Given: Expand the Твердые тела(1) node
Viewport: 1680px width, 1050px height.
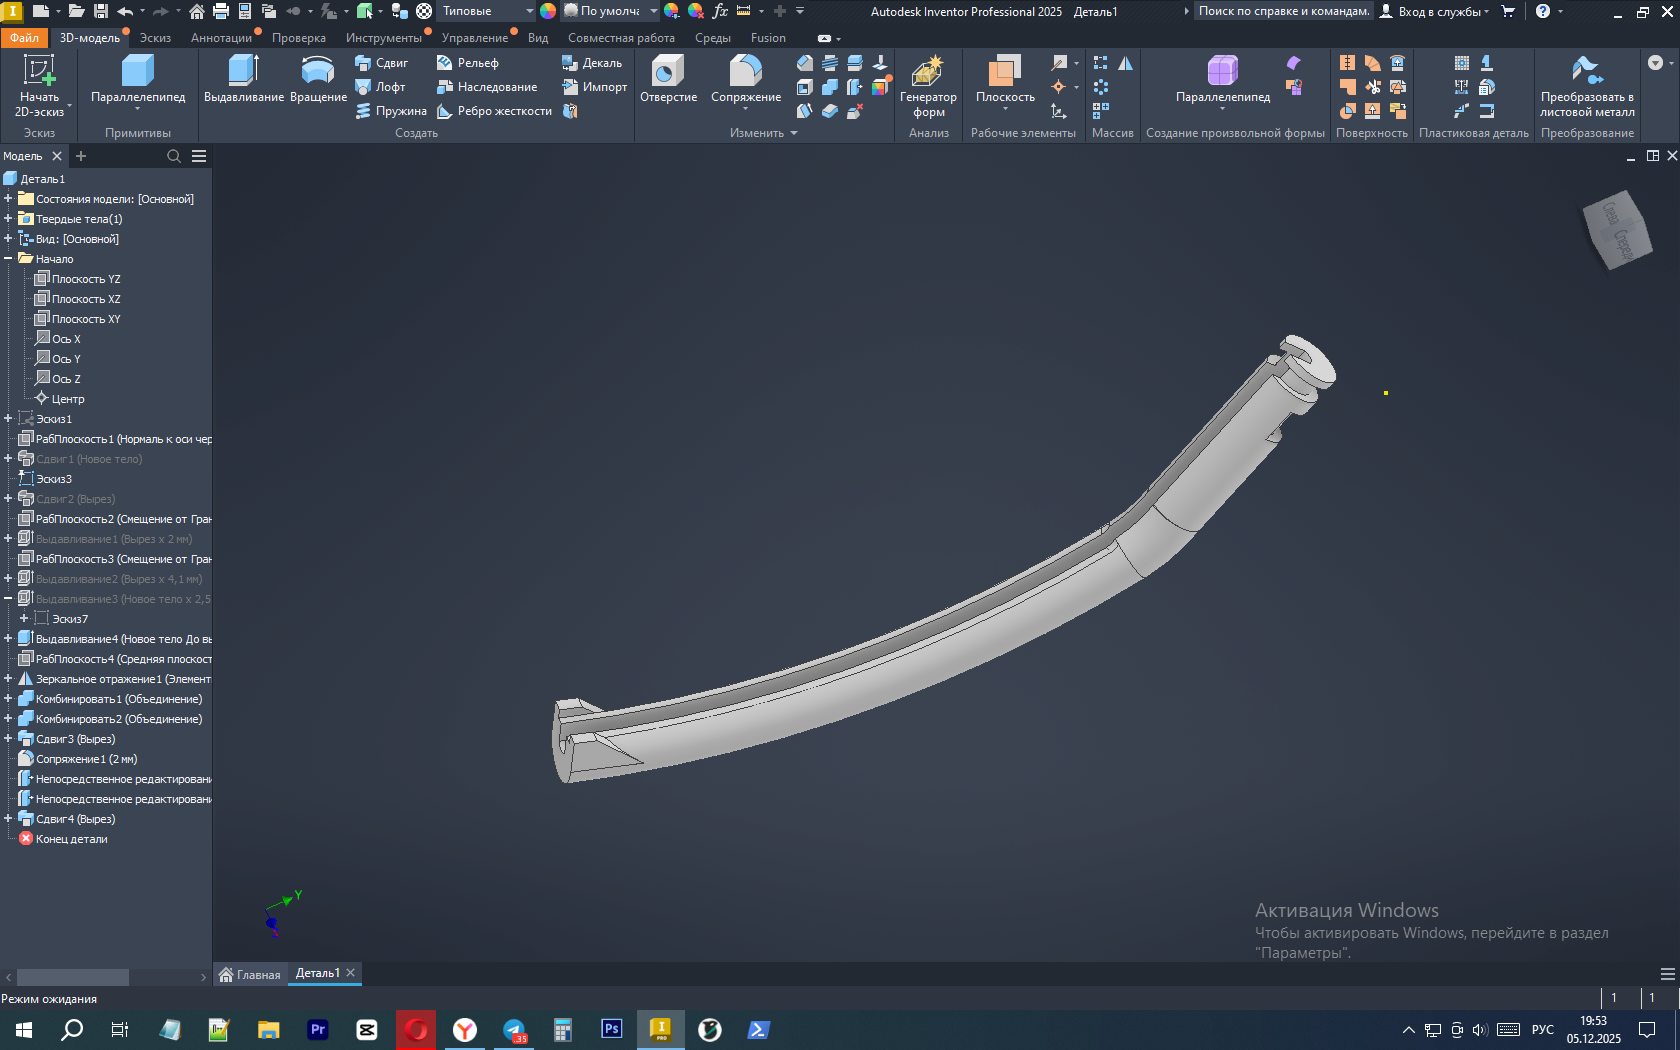Looking at the screenshot, I should (x=8, y=219).
